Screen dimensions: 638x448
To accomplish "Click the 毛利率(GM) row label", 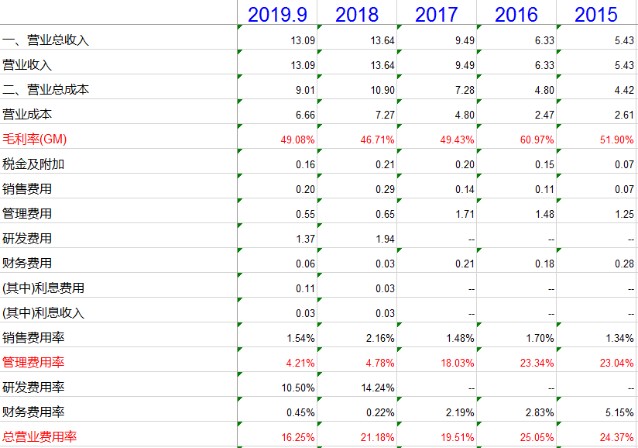I will coord(41,138).
